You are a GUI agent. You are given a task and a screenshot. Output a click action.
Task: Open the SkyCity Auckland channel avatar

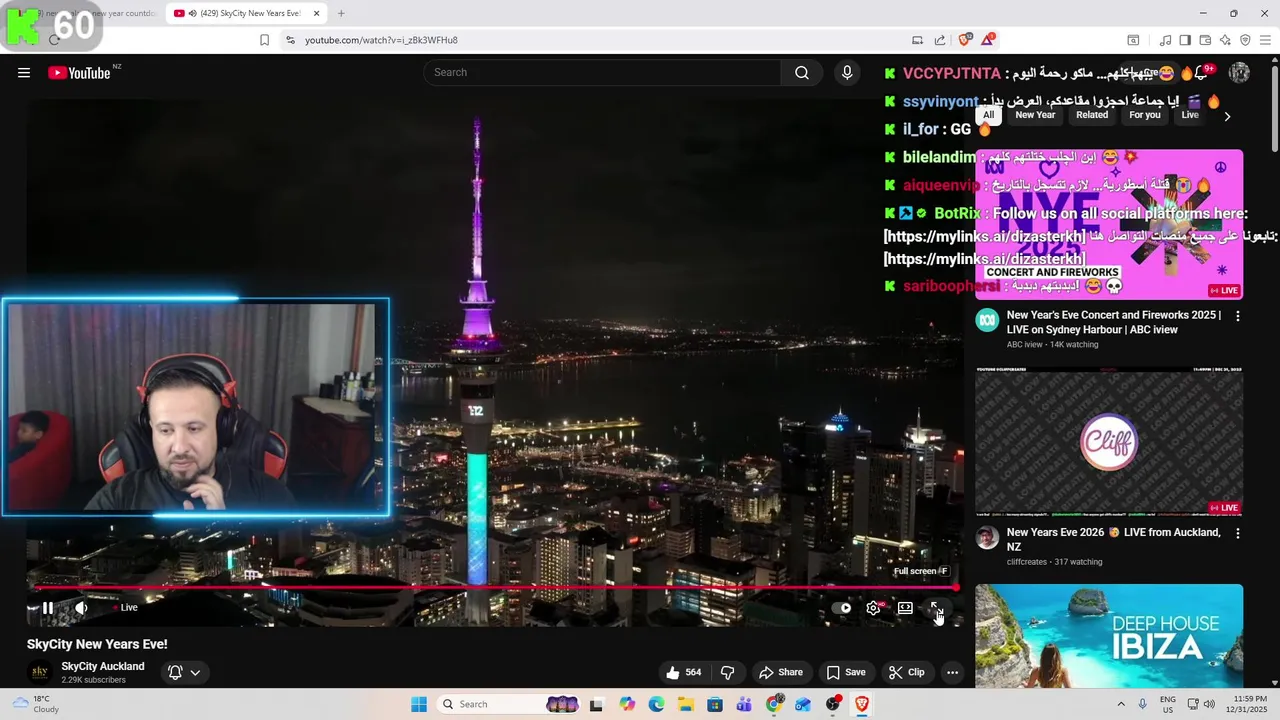click(40, 672)
